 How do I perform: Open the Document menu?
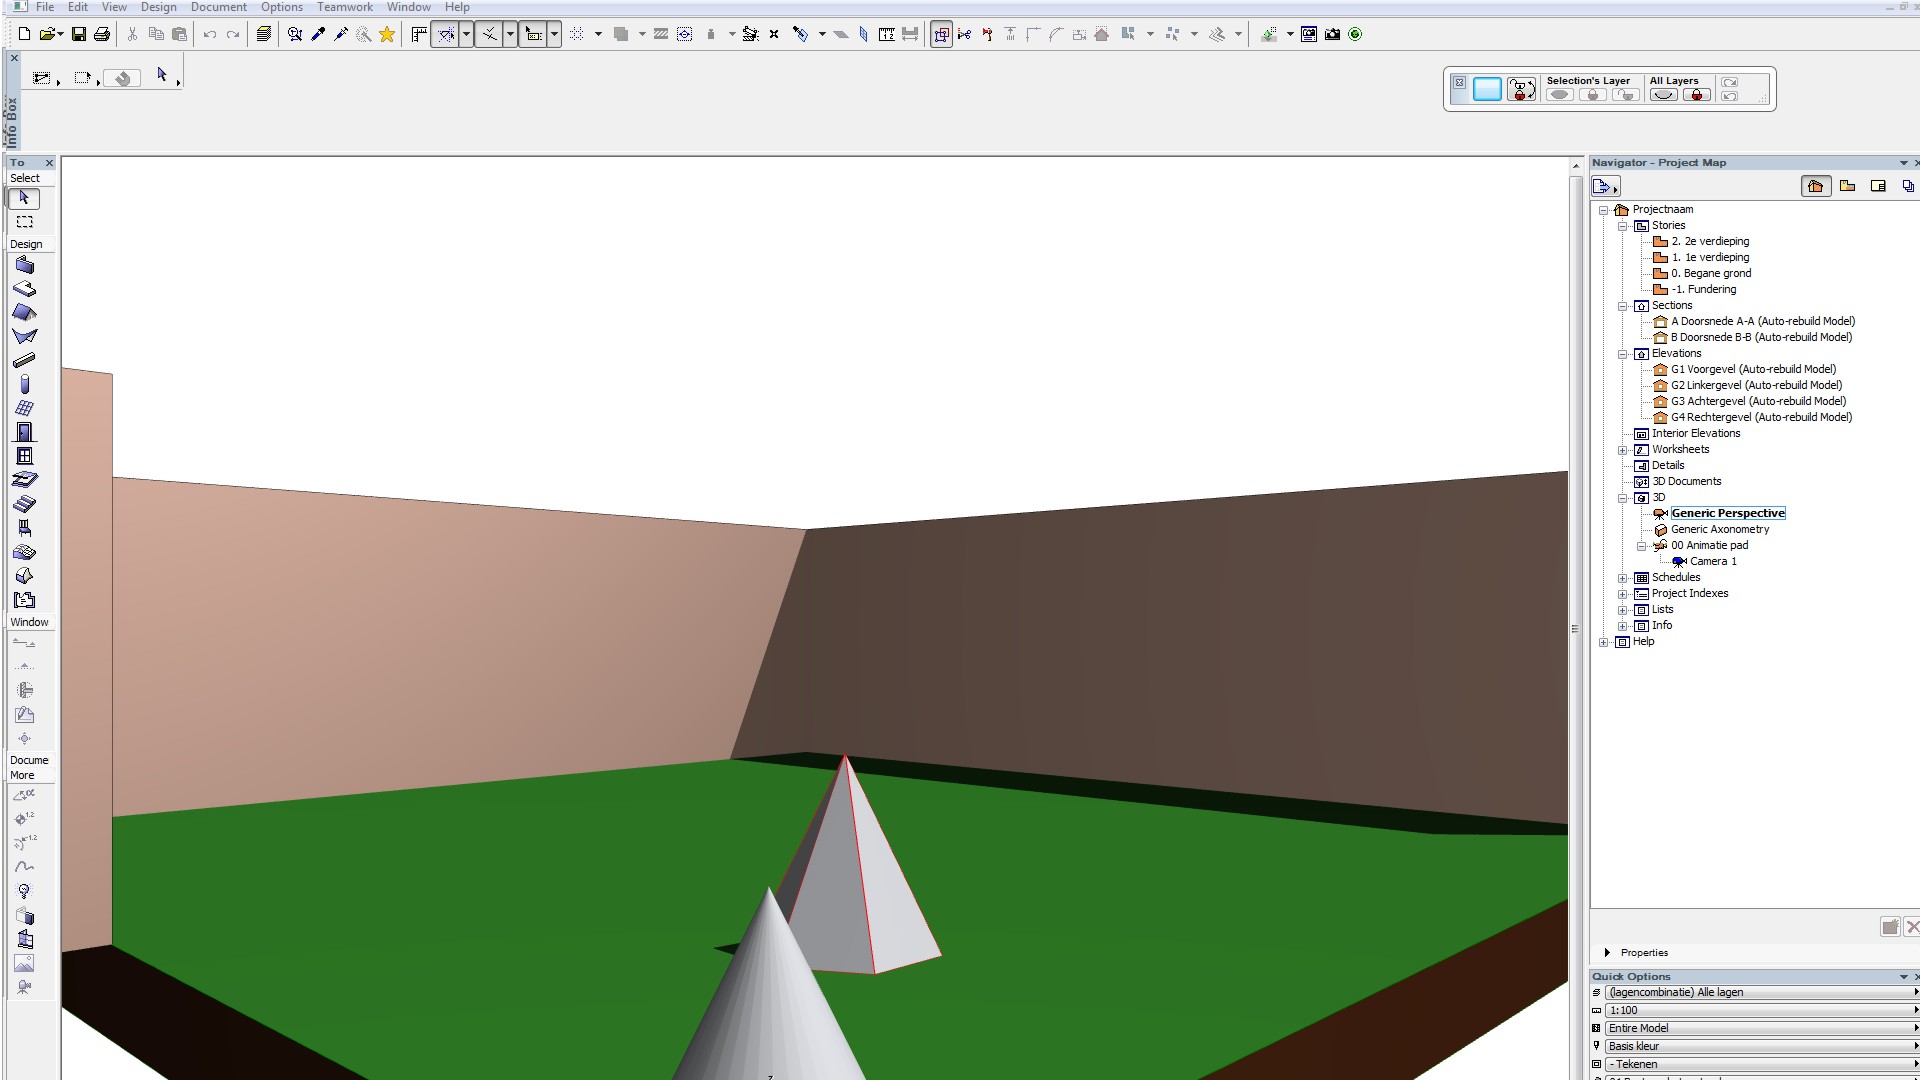click(218, 7)
